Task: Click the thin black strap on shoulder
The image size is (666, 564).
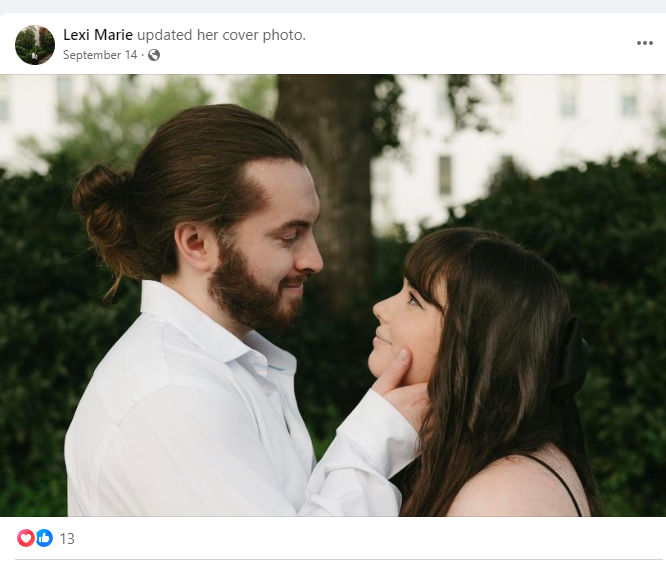Action: [554, 482]
